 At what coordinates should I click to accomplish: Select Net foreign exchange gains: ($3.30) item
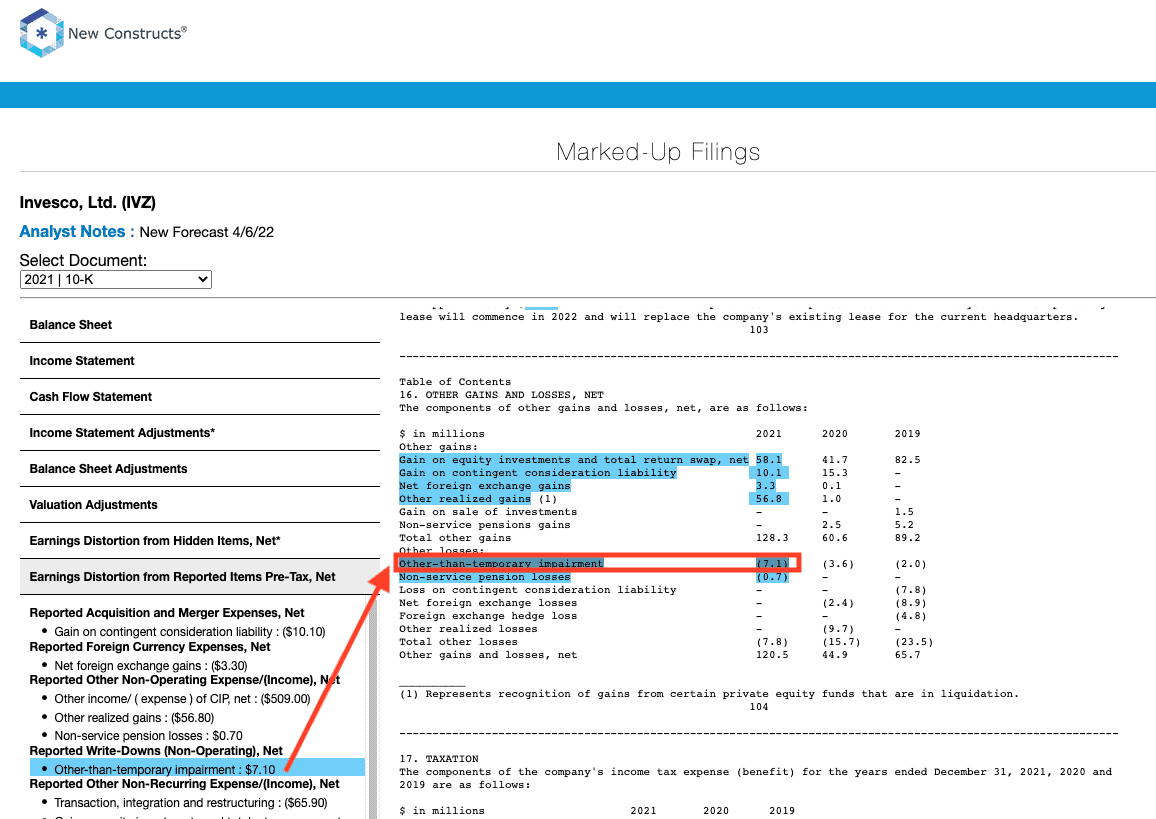(150, 666)
